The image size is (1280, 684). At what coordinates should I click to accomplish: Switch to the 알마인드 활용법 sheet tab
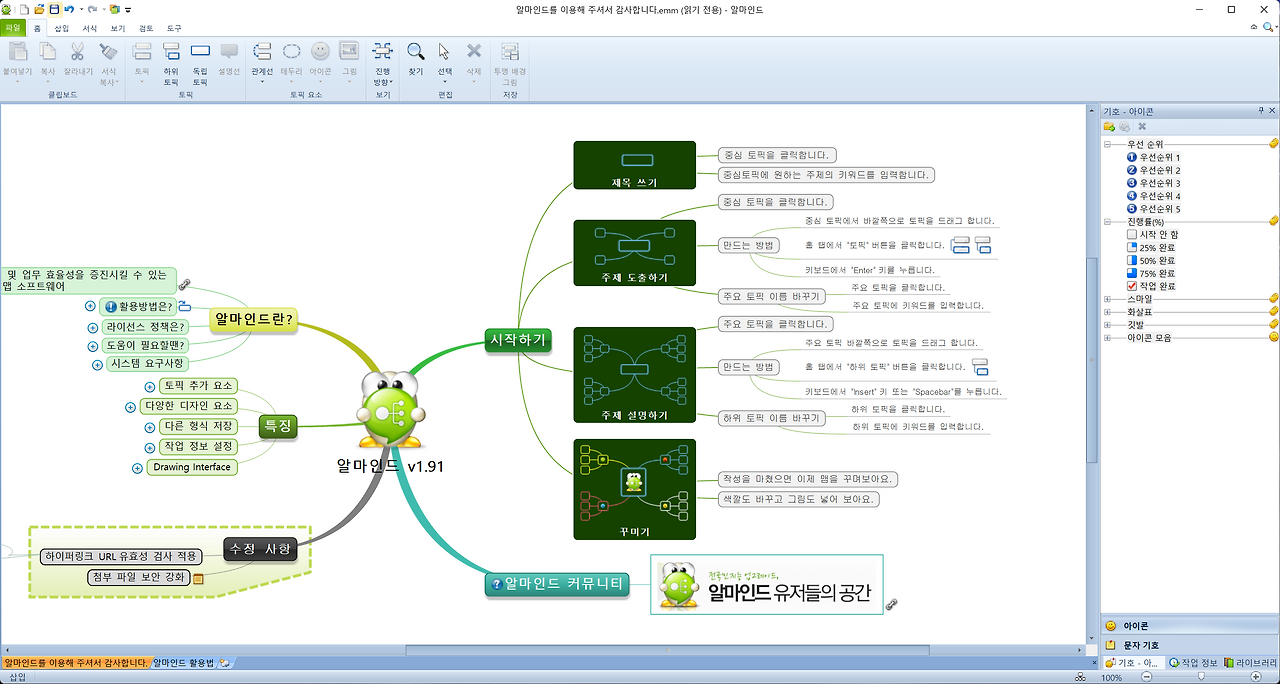(185, 662)
